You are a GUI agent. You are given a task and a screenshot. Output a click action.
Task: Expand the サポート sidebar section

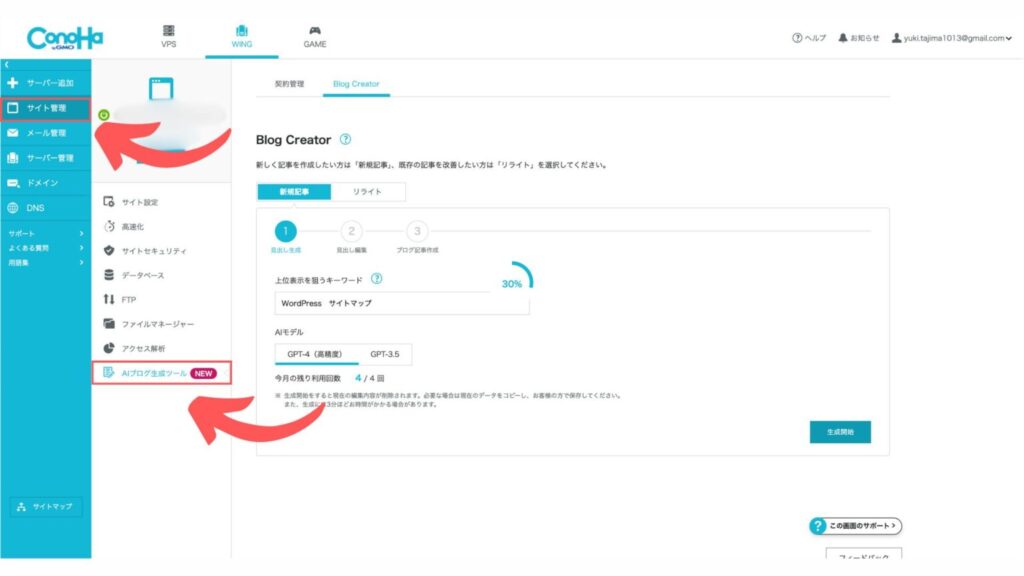(46, 233)
